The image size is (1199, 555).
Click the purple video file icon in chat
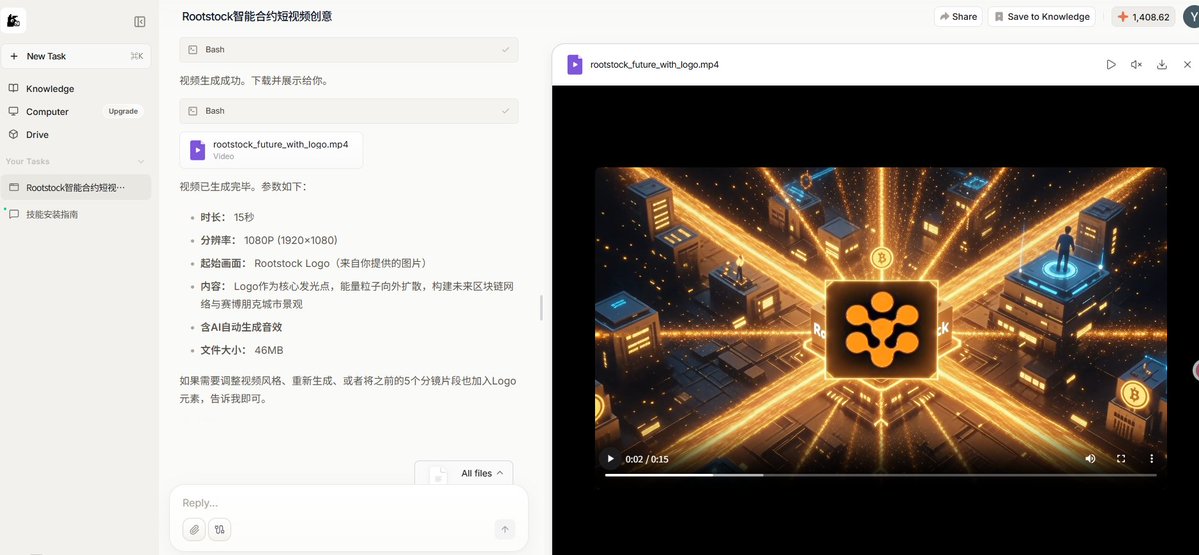pyautogui.click(x=197, y=150)
